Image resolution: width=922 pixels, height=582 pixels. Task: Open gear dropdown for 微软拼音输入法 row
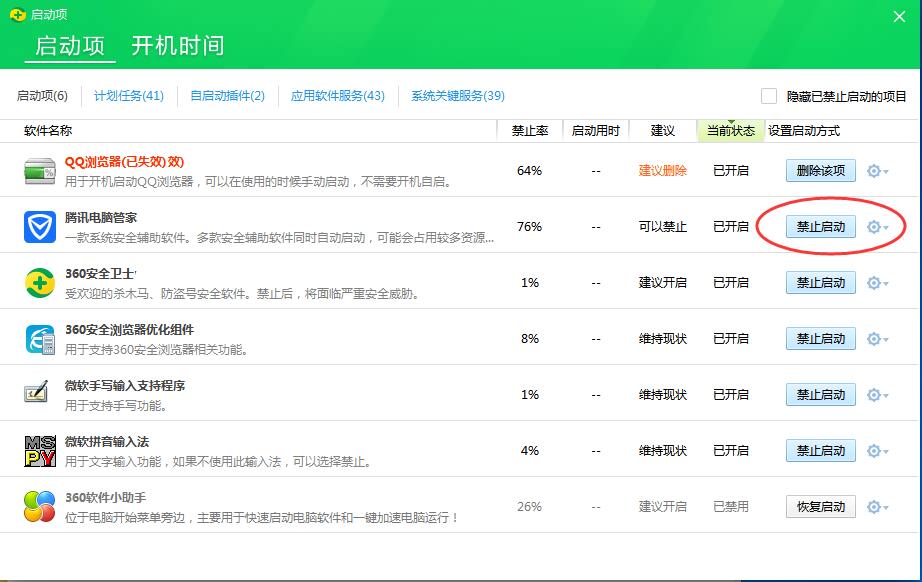click(x=877, y=451)
